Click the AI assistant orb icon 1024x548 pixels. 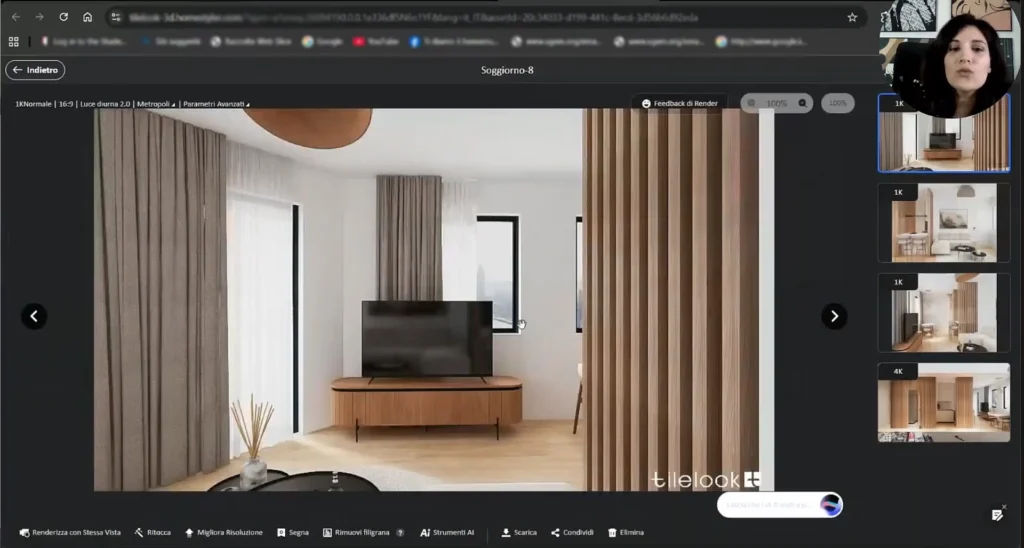point(831,505)
